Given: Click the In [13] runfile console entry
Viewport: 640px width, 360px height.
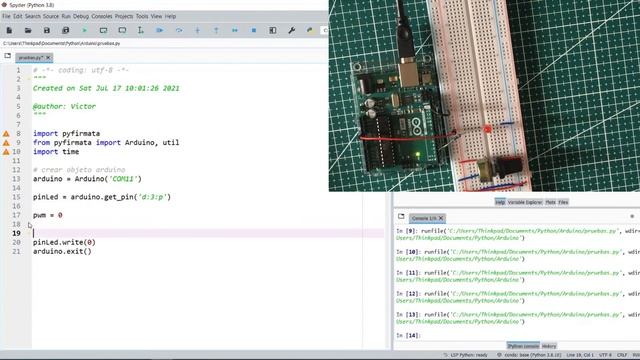Looking at the screenshot, I should pyautogui.click(x=518, y=318).
